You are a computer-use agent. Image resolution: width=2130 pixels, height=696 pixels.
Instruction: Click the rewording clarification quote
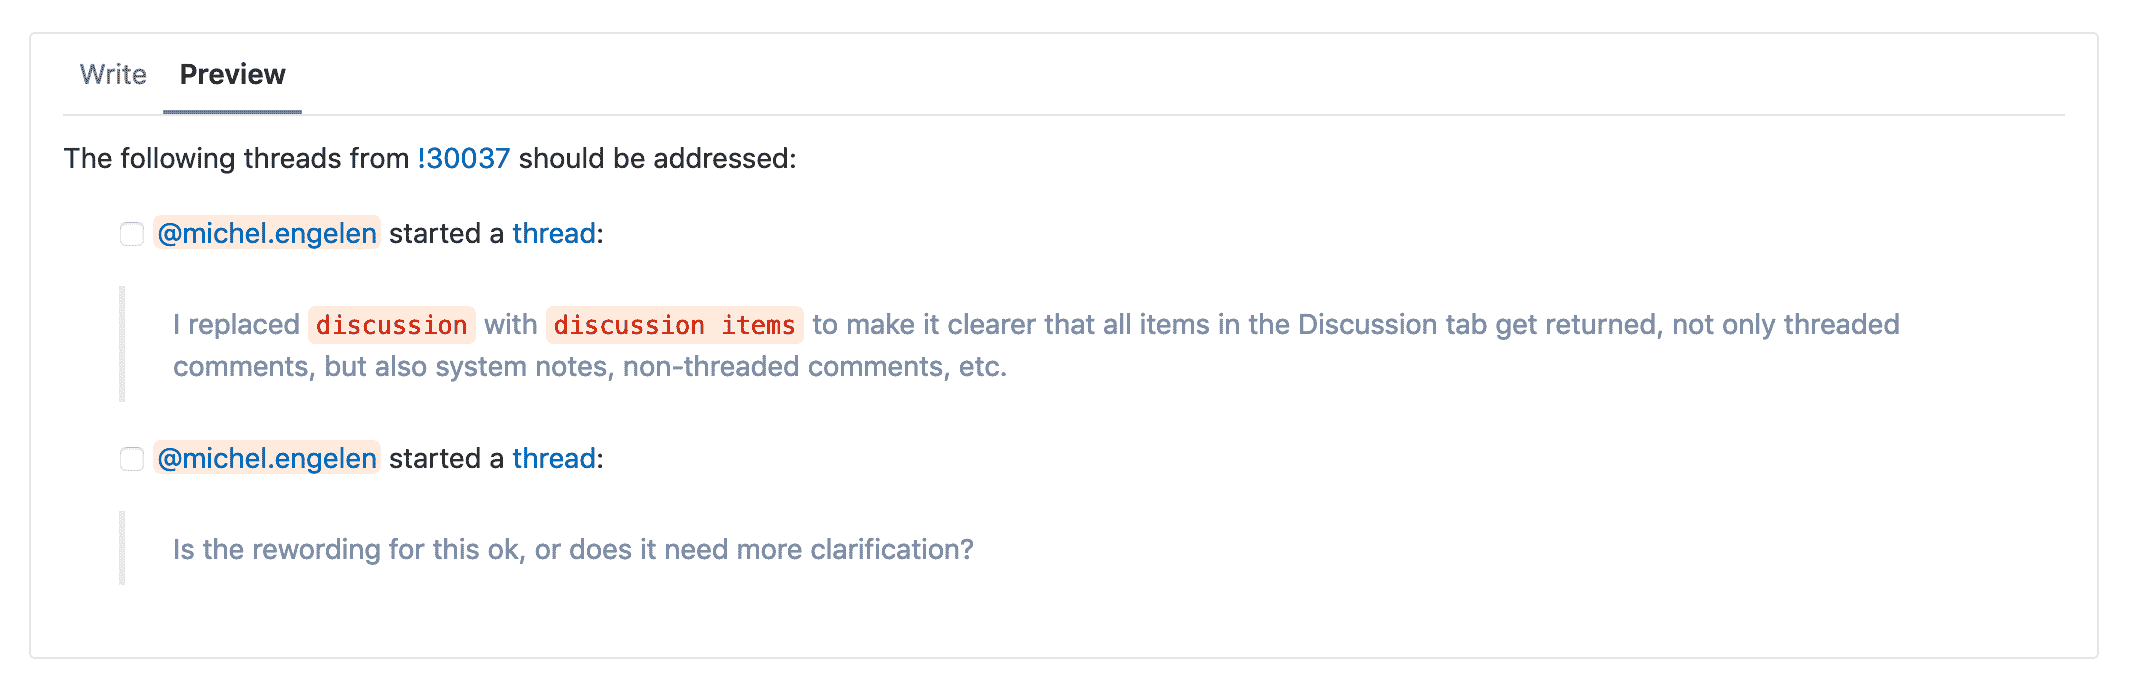point(573,549)
